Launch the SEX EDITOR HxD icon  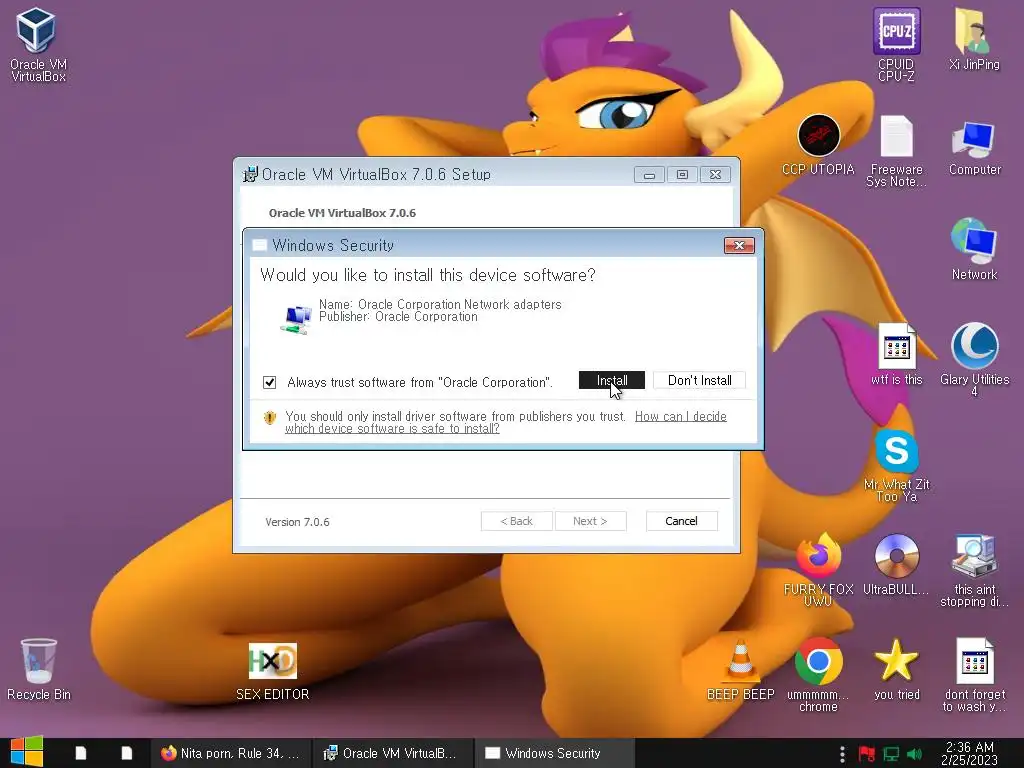272,671
